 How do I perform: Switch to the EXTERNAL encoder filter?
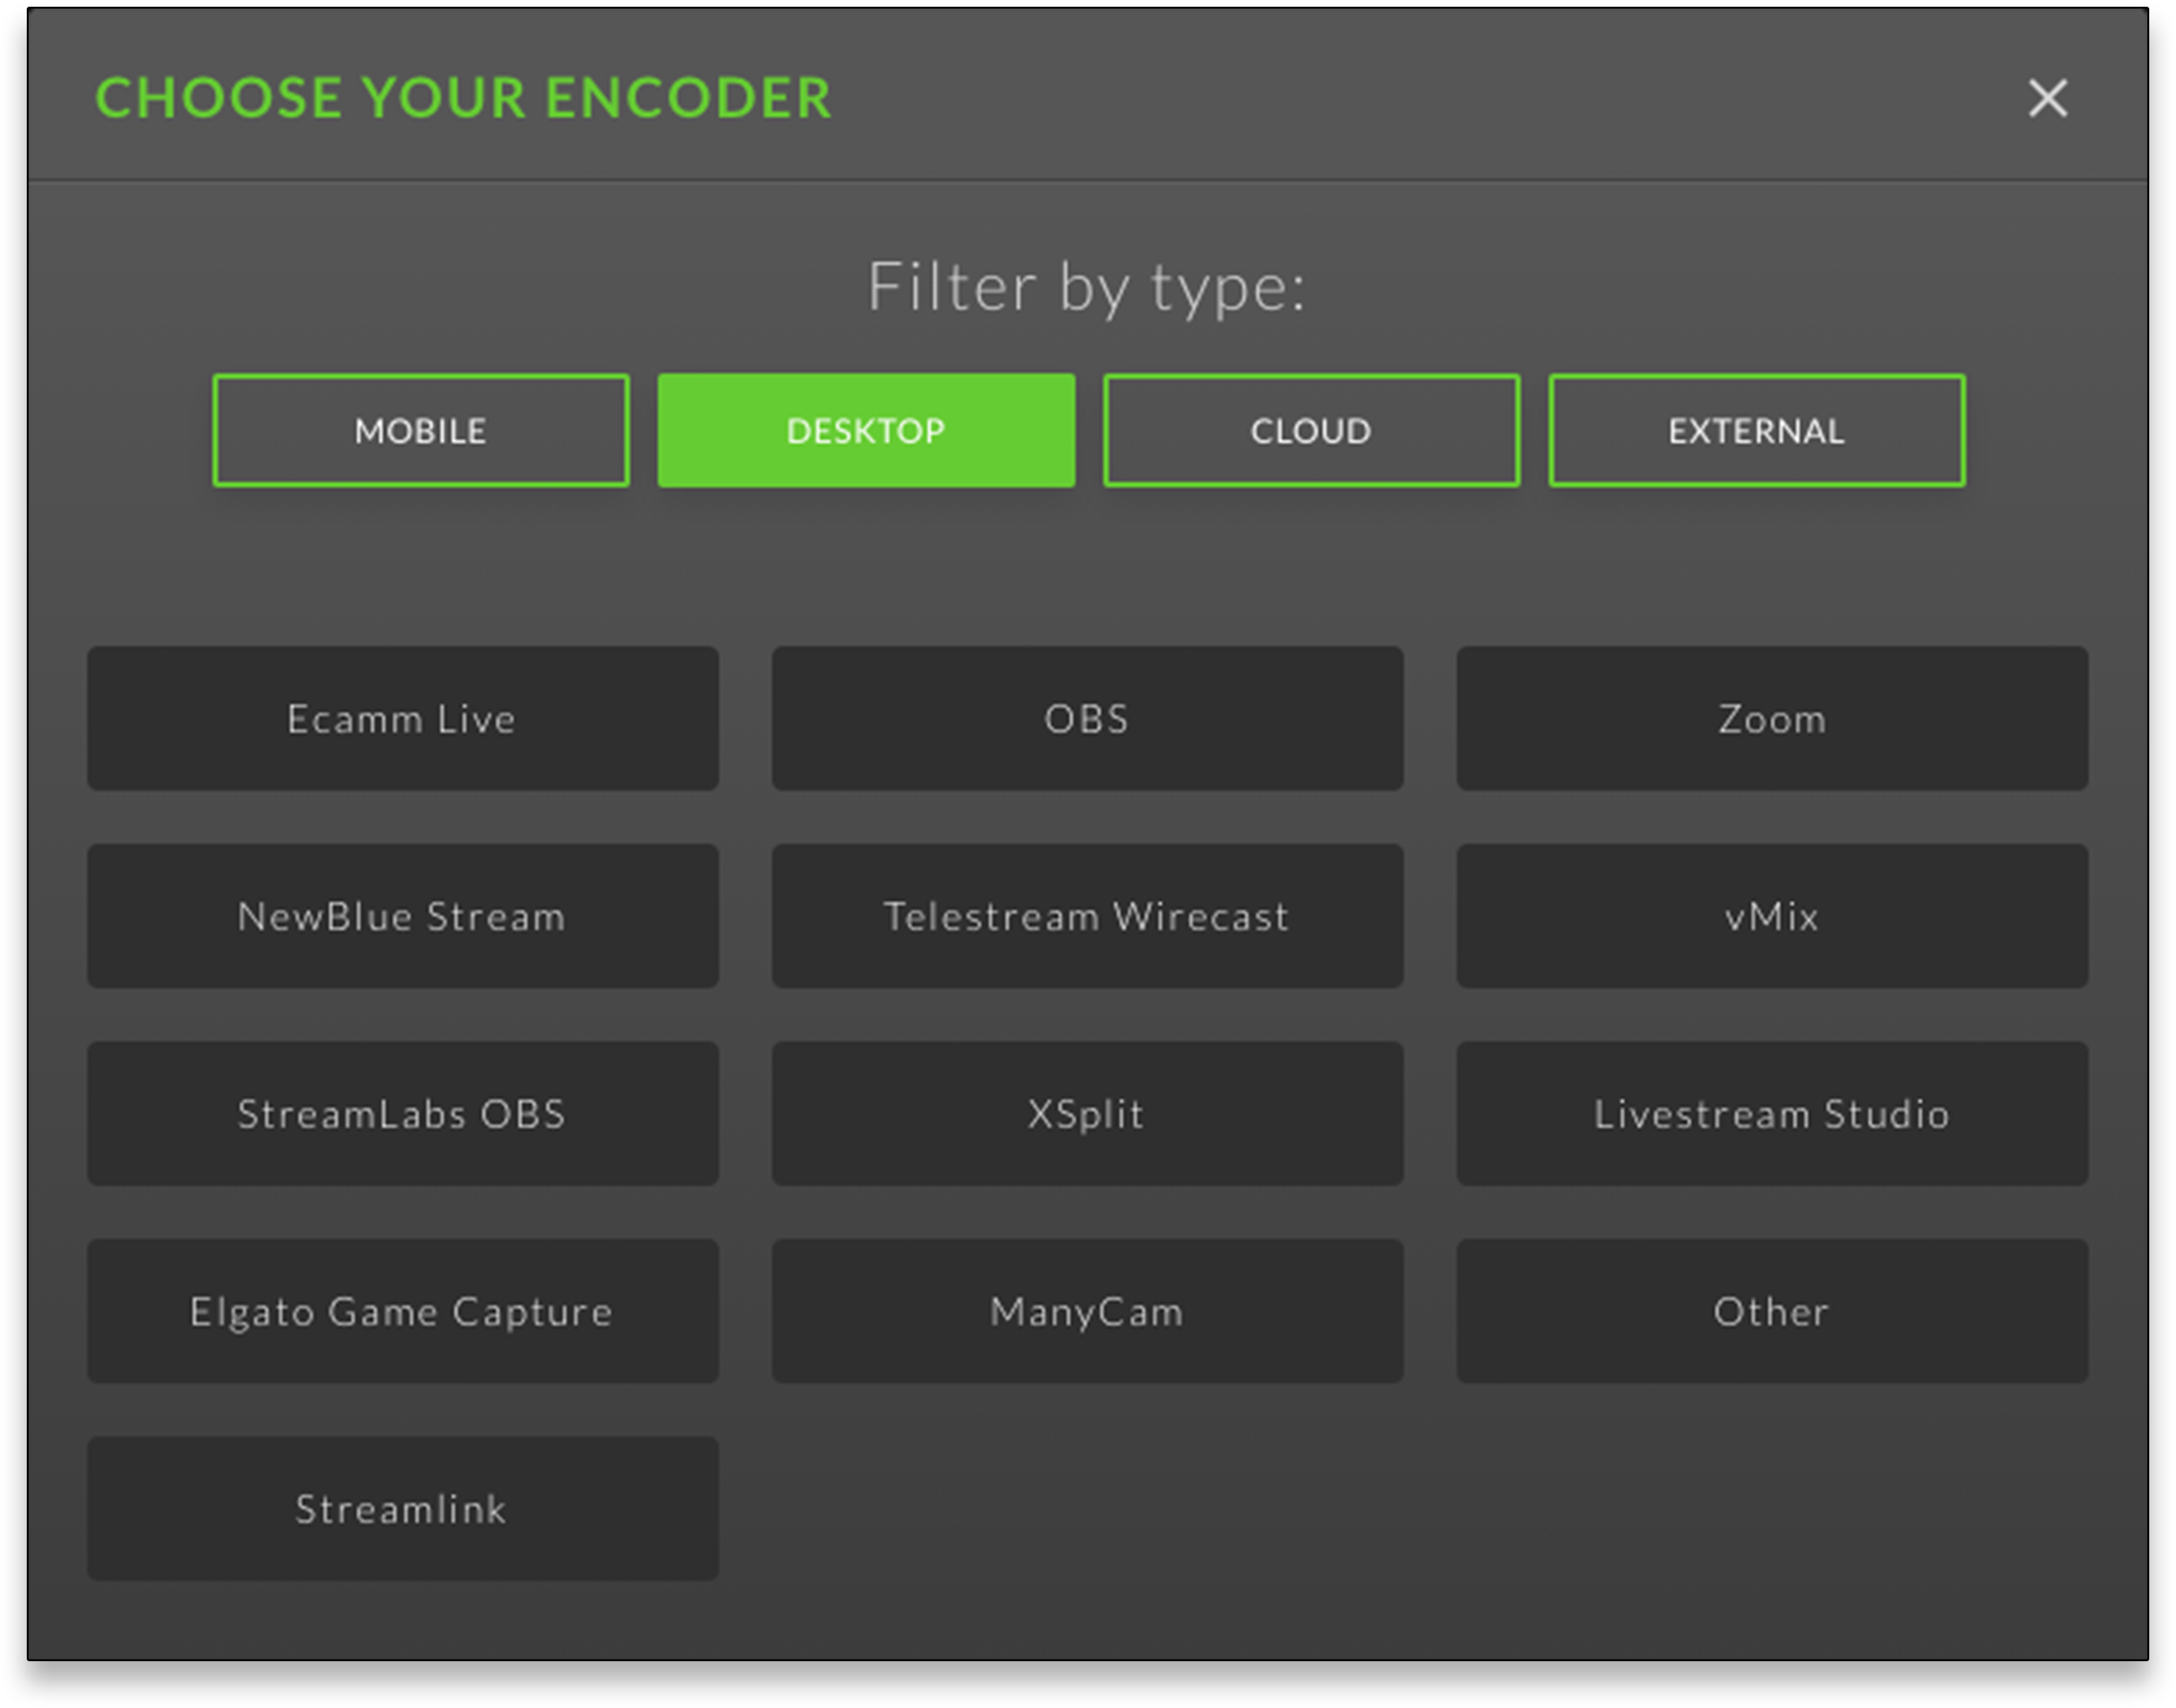pos(1756,431)
